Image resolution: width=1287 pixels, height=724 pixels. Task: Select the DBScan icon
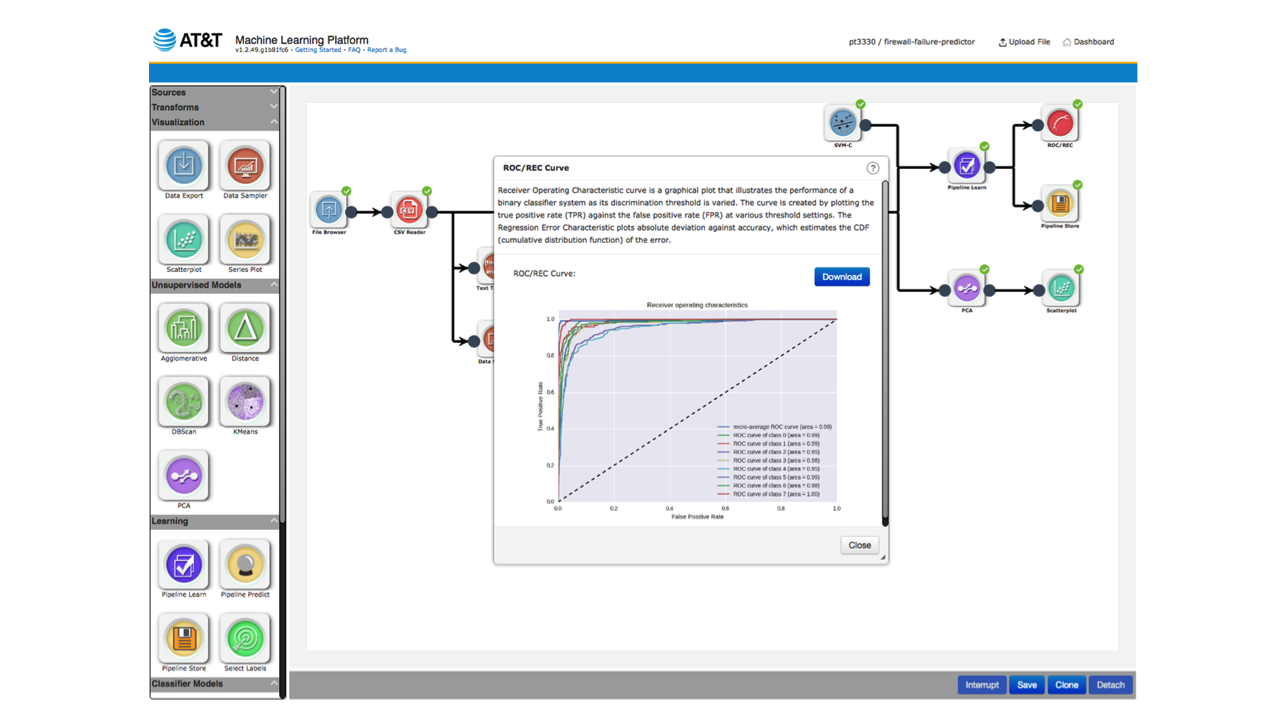(184, 402)
